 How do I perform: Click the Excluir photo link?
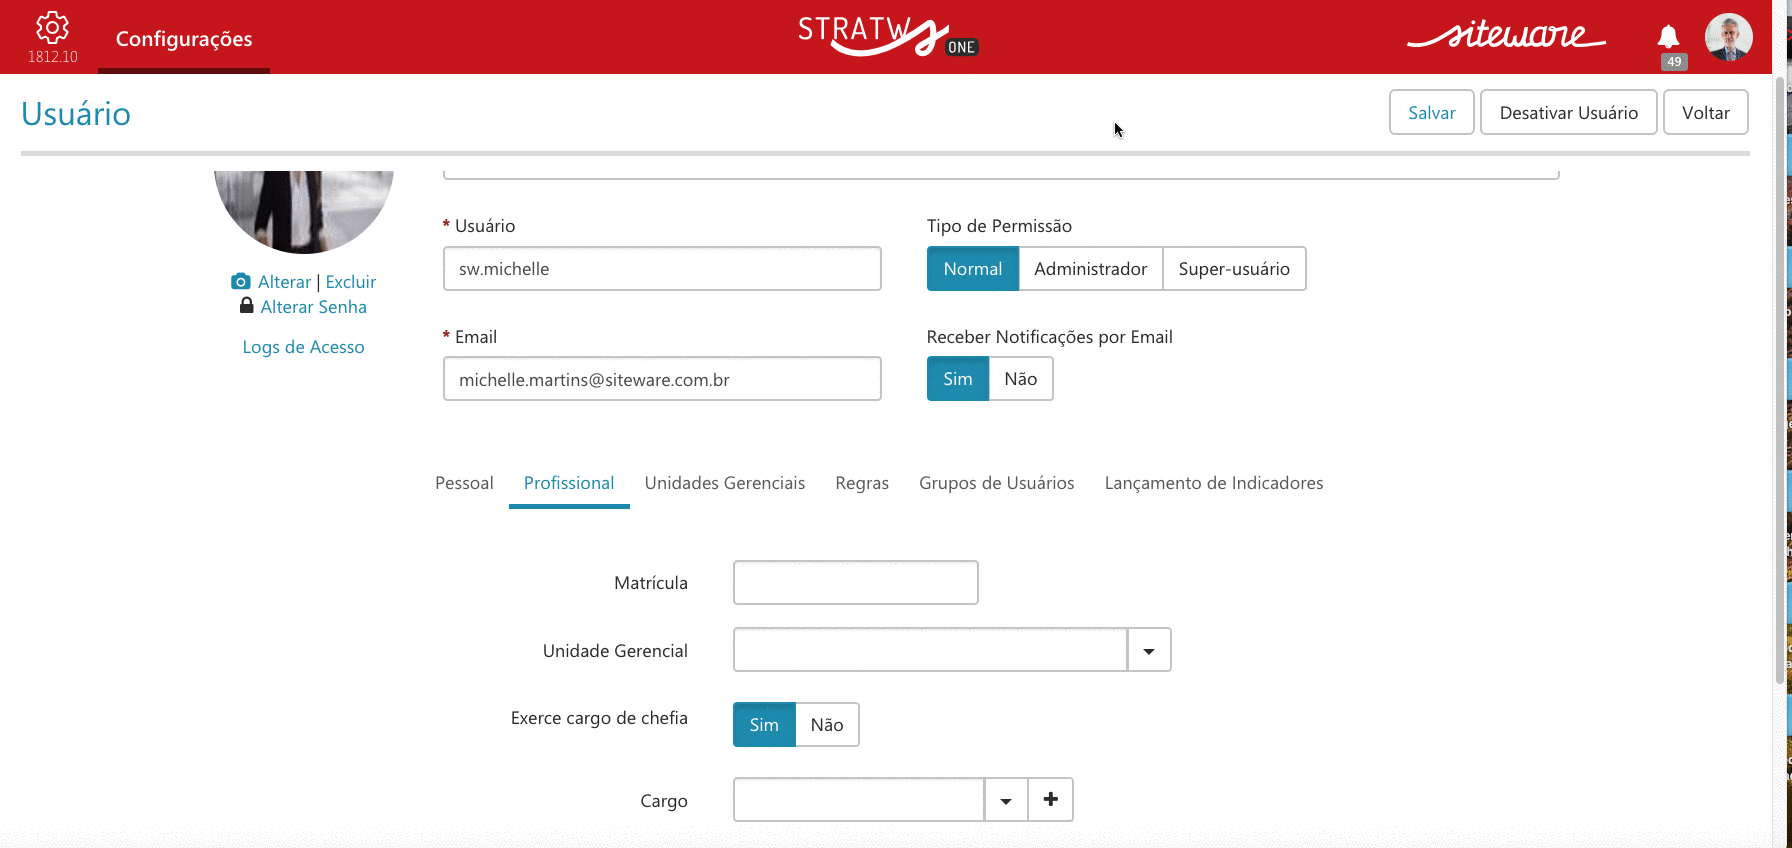coord(351,282)
